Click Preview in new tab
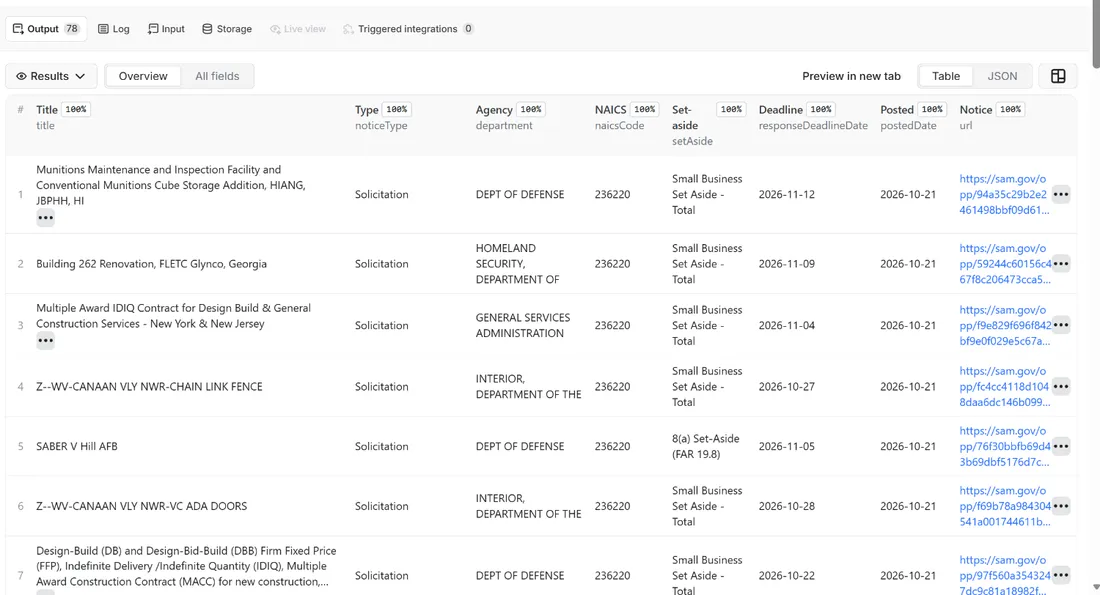 pos(851,76)
